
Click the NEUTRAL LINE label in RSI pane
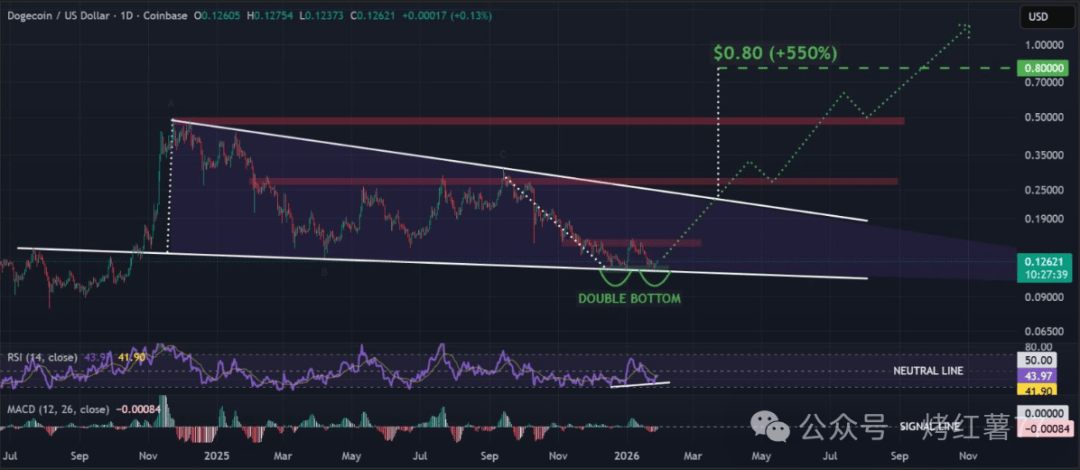[929, 370]
